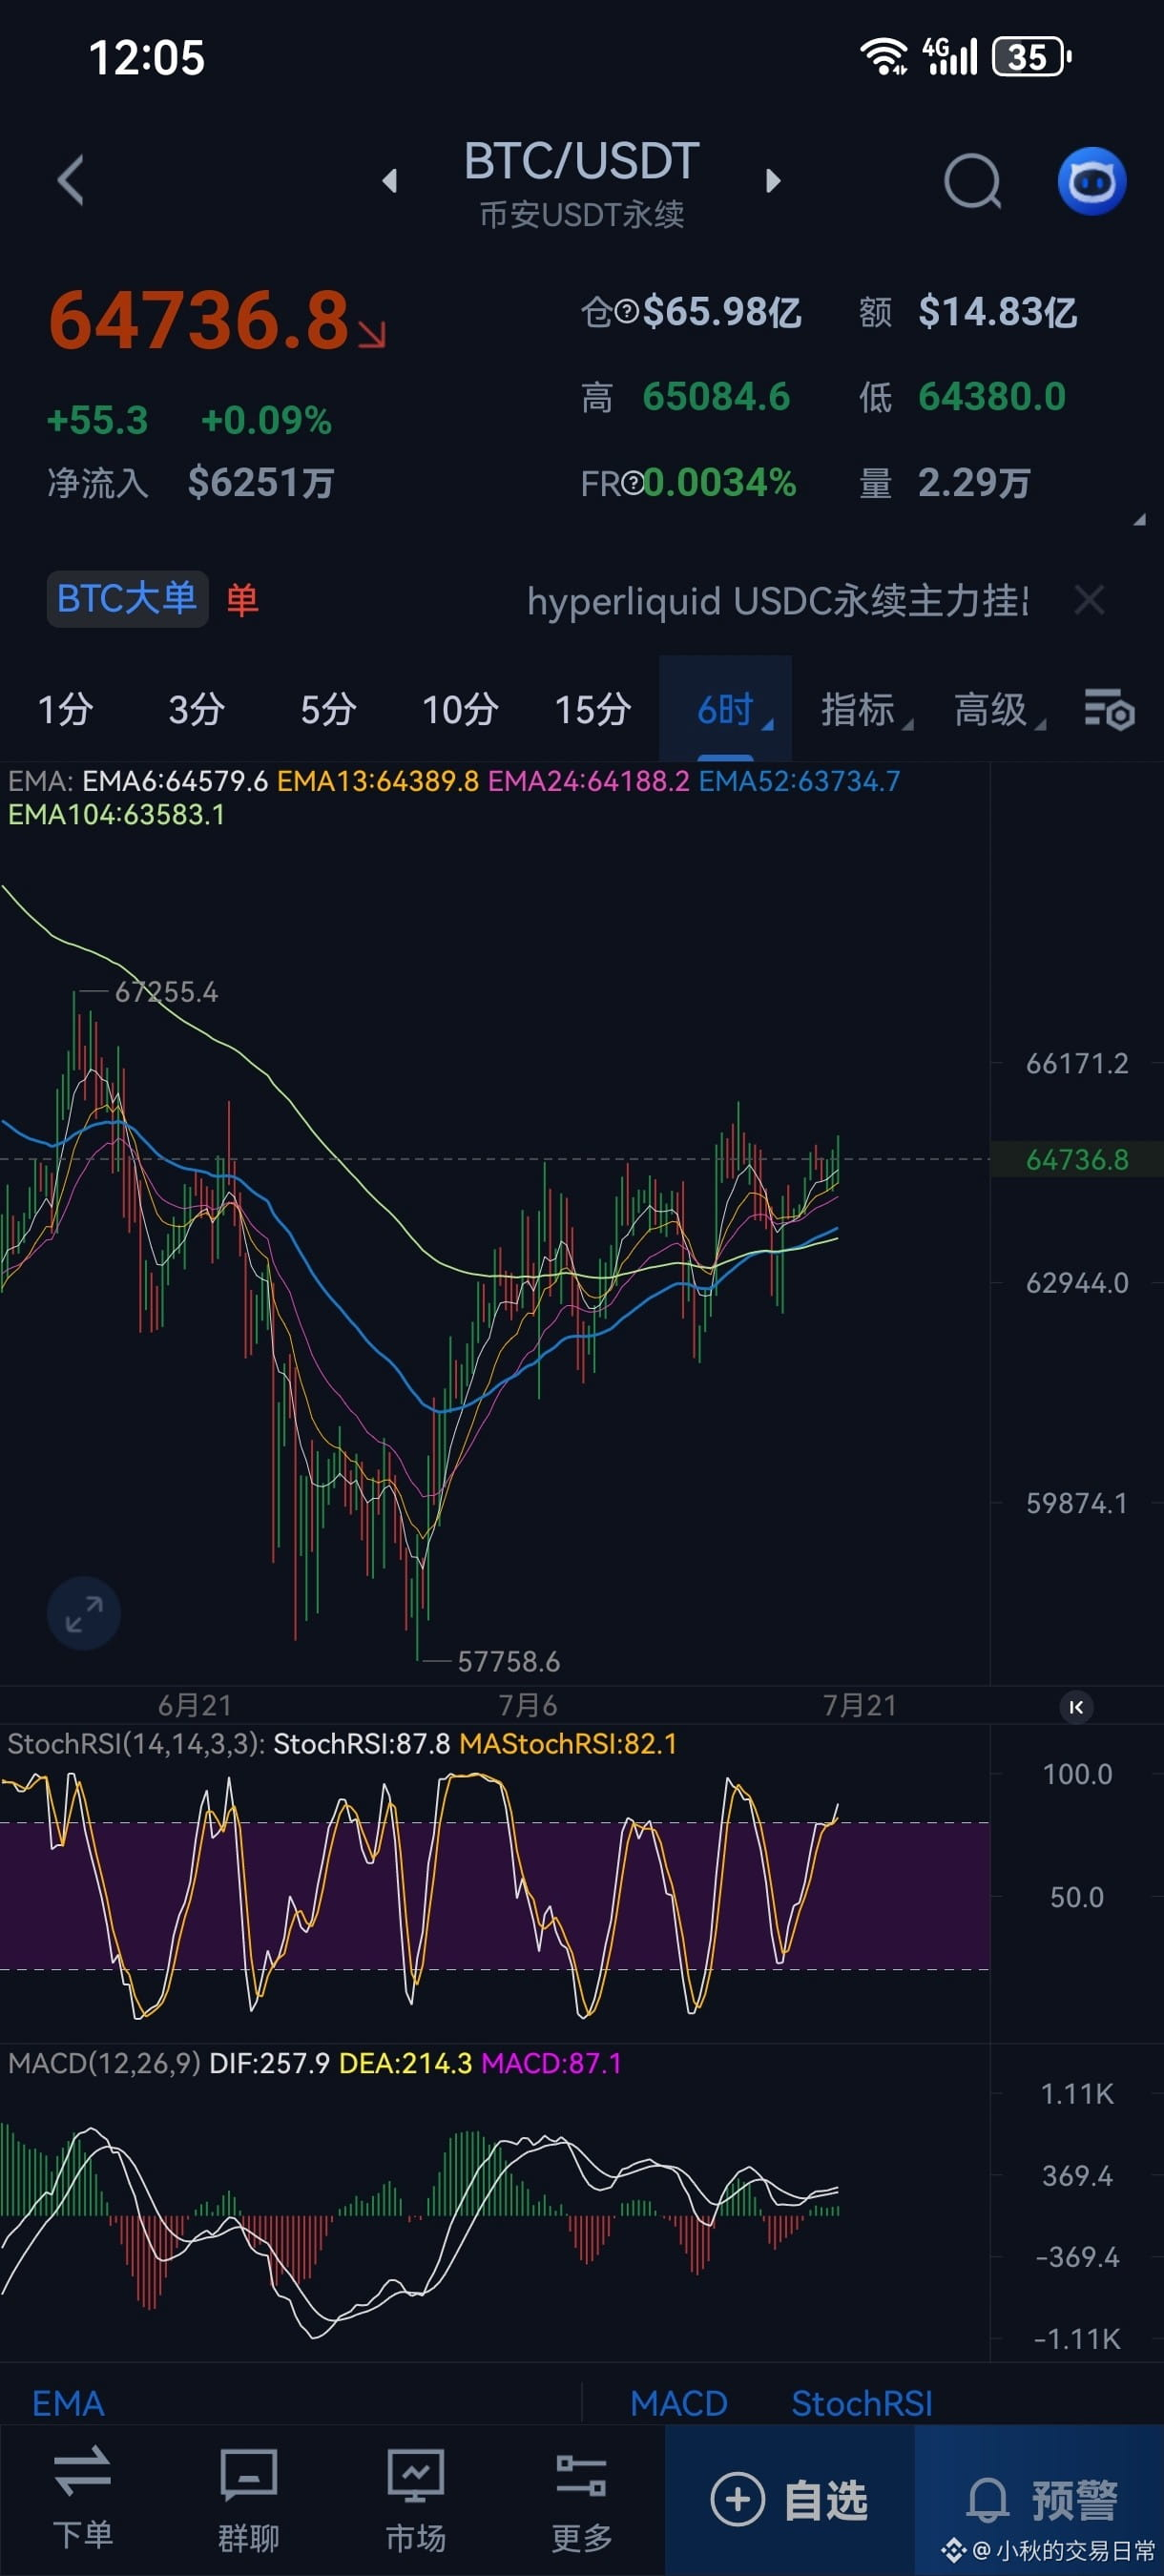The height and width of the screenshot is (2576, 1164).
Task: Expand chart to fullscreen
Action: pos(84,1613)
